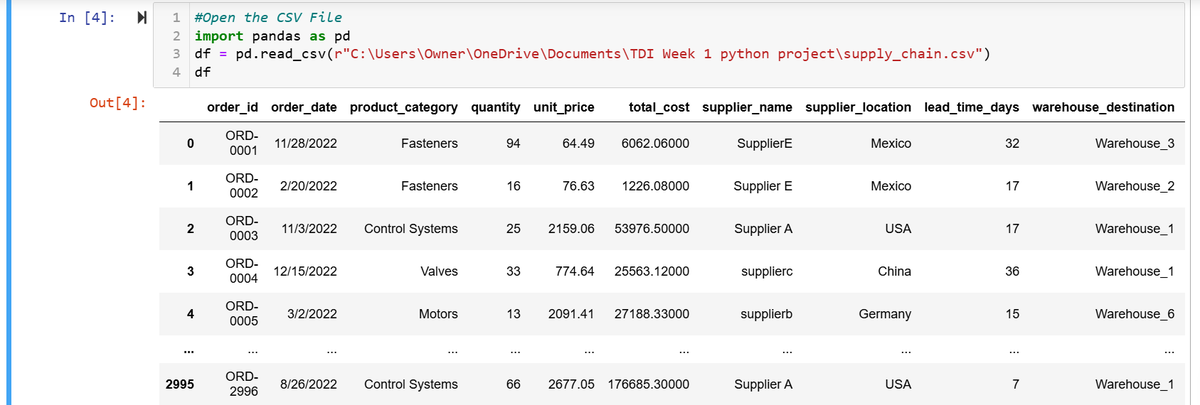Image resolution: width=1200 pixels, height=405 pixels.
Task: Click the China supplier location cell
Action: click(894, 271)
